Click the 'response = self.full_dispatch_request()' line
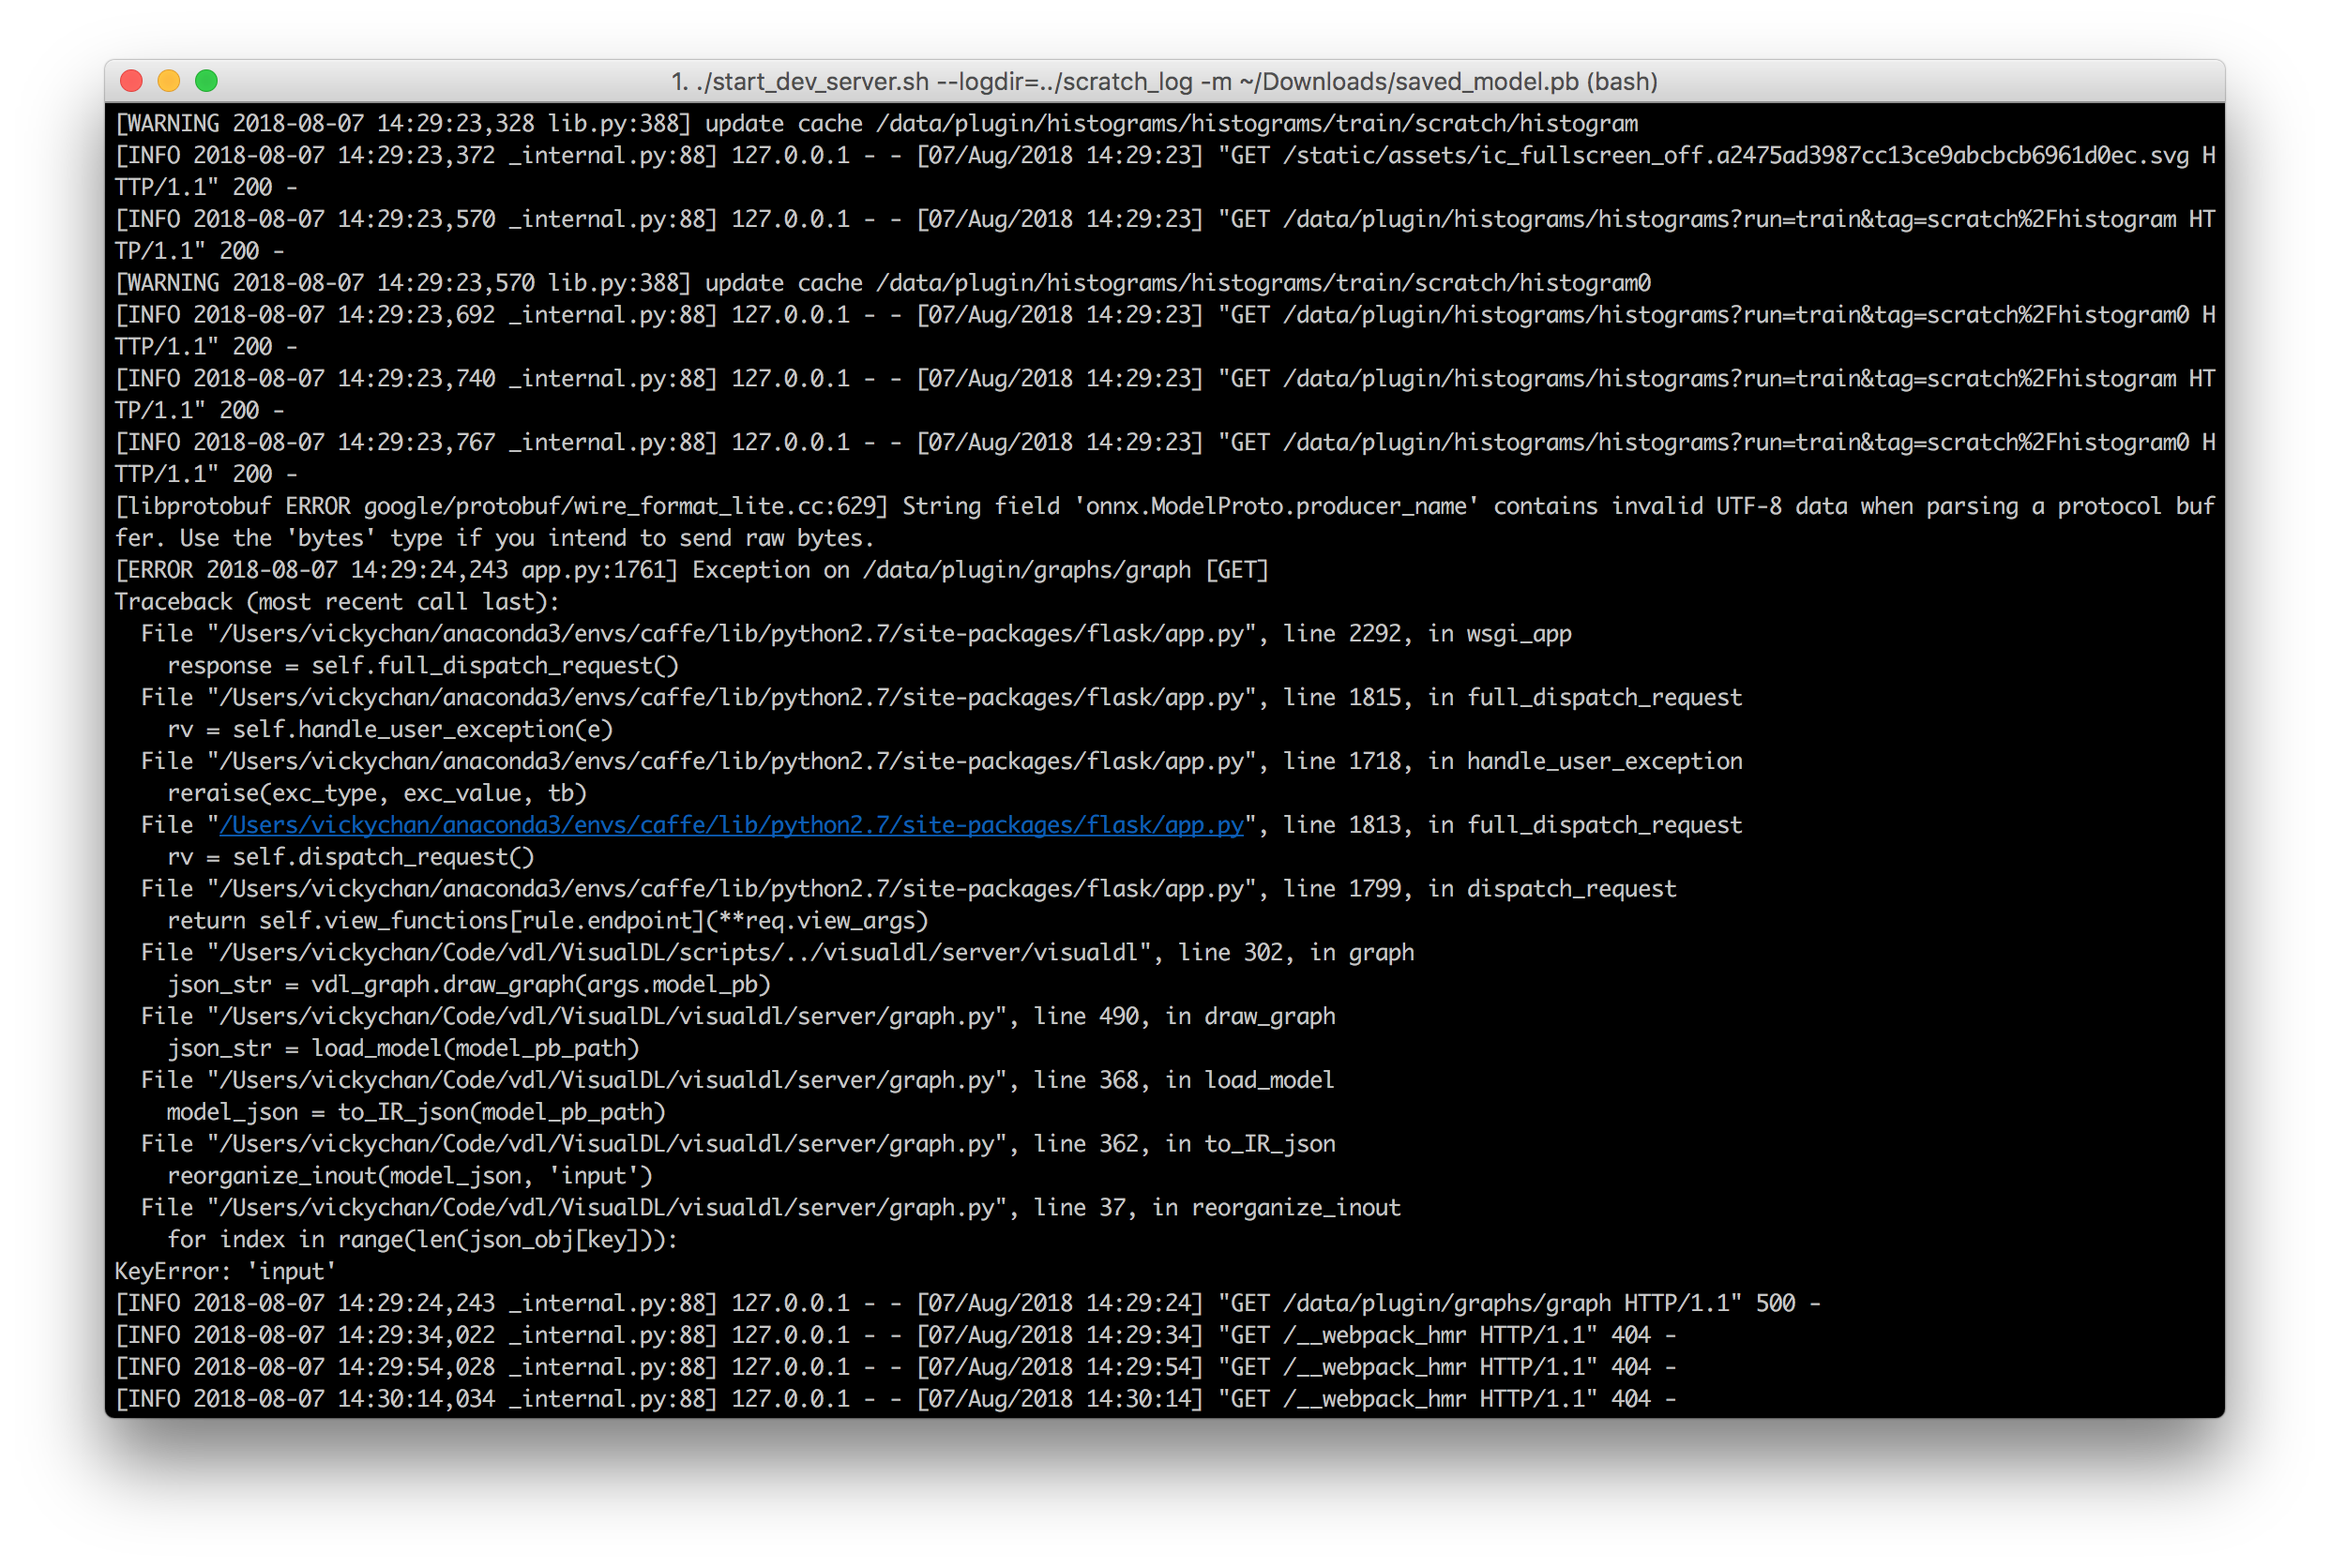Image resolution: width=2330 pixels, height=1568 pixels. point(422,666)
